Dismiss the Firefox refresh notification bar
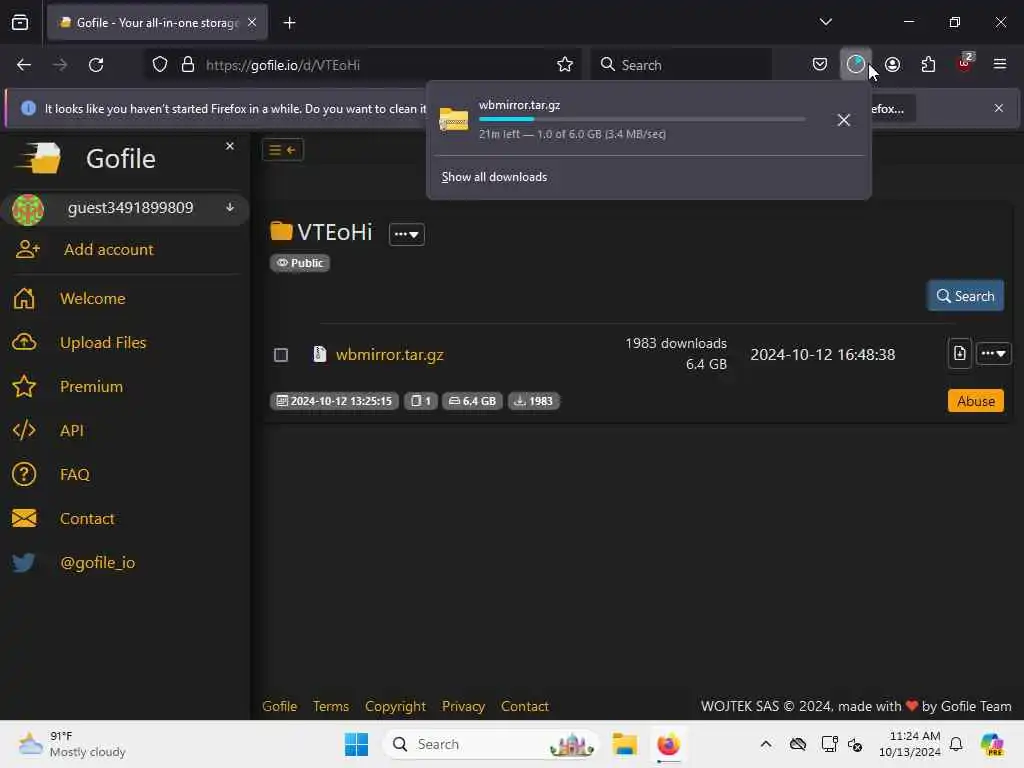Screen dimensions: 1024x768 tap(999, 108)
